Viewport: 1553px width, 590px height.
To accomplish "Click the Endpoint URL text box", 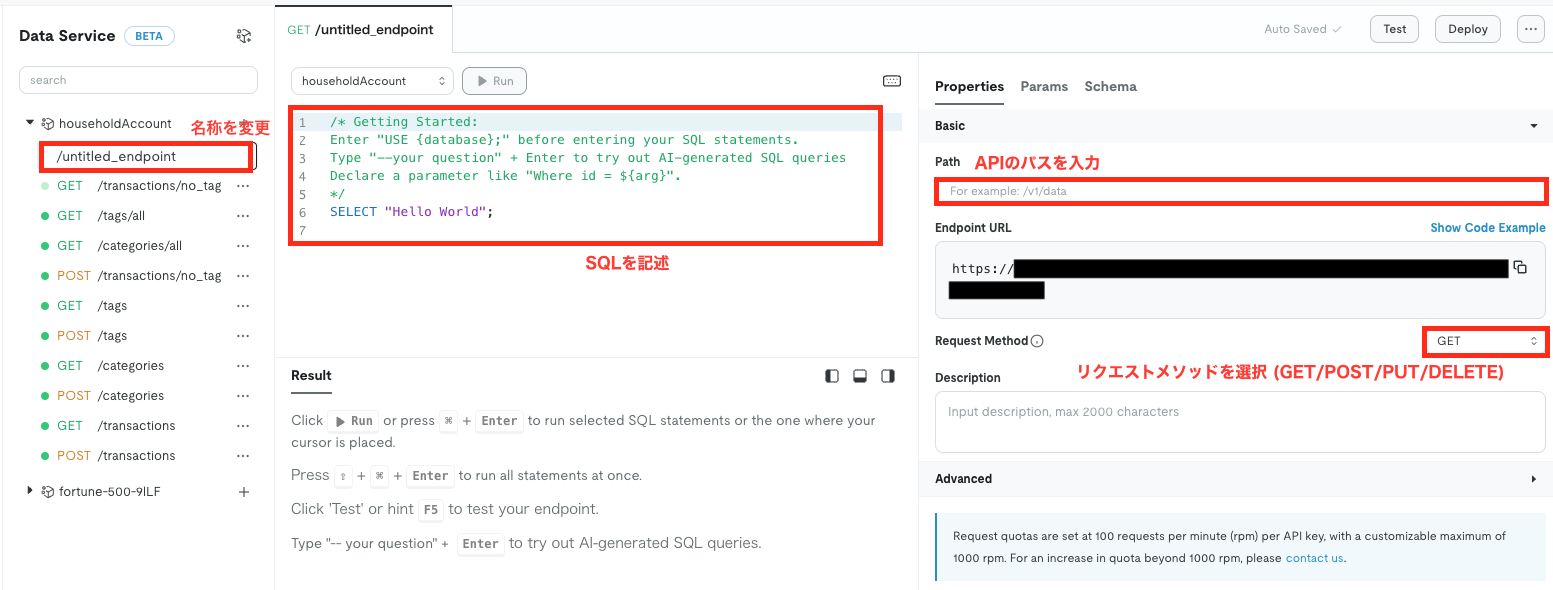I will (x=1240, y=280).
